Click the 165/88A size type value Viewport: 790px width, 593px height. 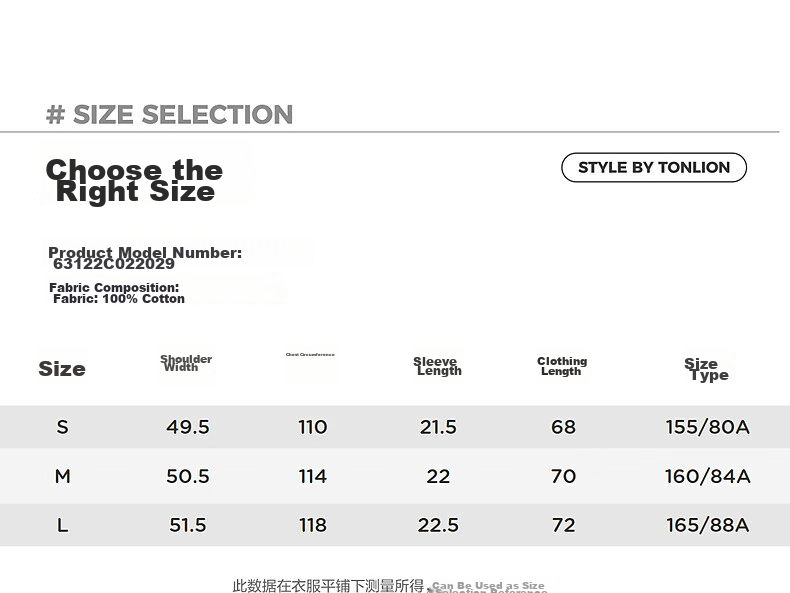[707, 525]
